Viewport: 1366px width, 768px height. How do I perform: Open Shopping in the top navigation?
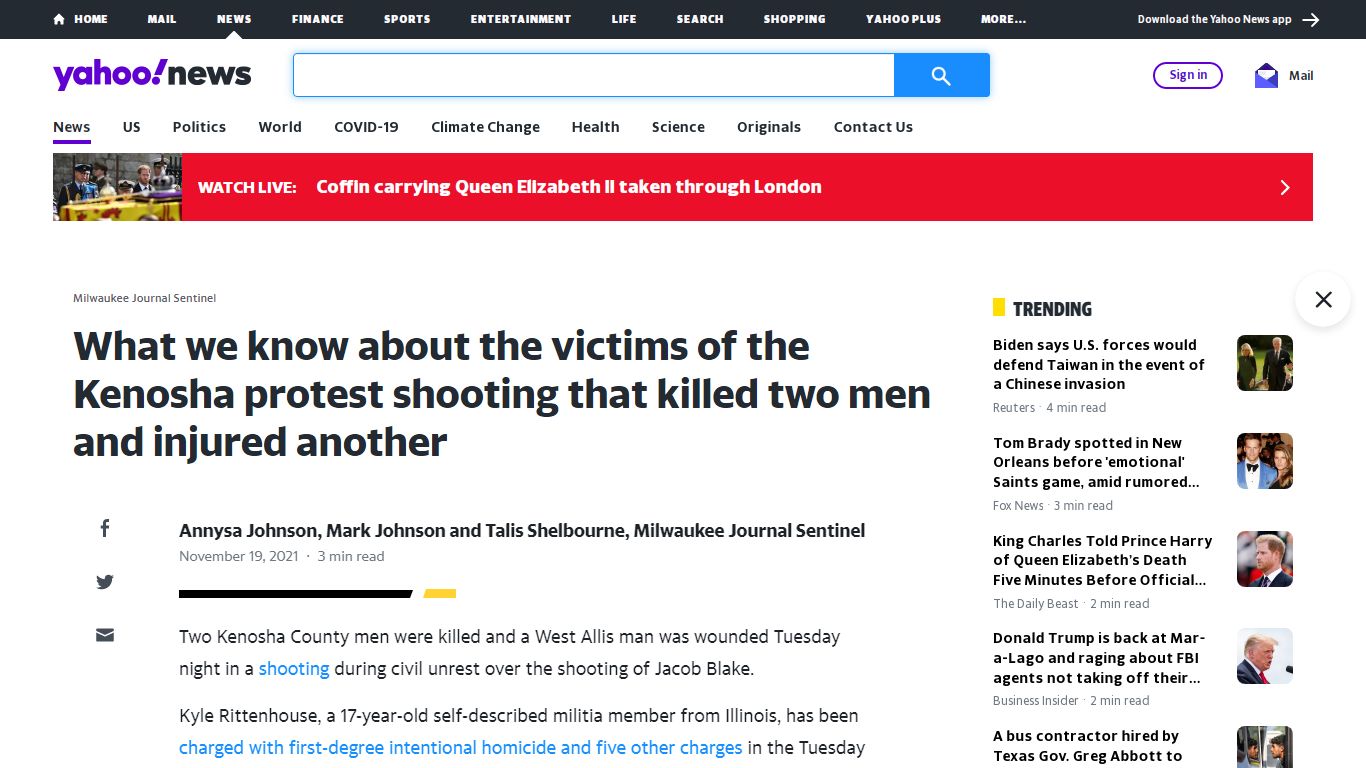coord(794,19)
